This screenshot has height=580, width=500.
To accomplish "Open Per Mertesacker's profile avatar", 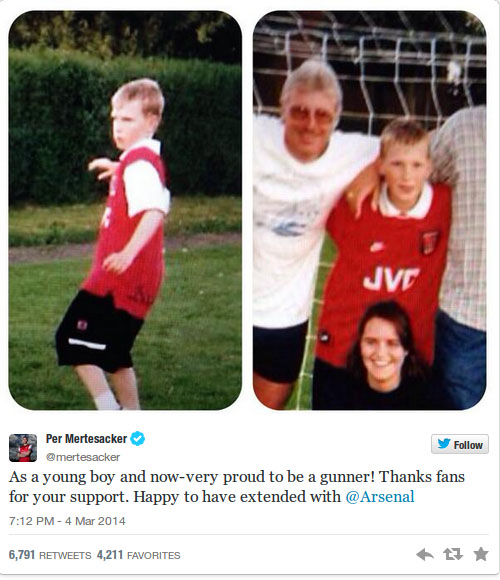I will [23, 448].
